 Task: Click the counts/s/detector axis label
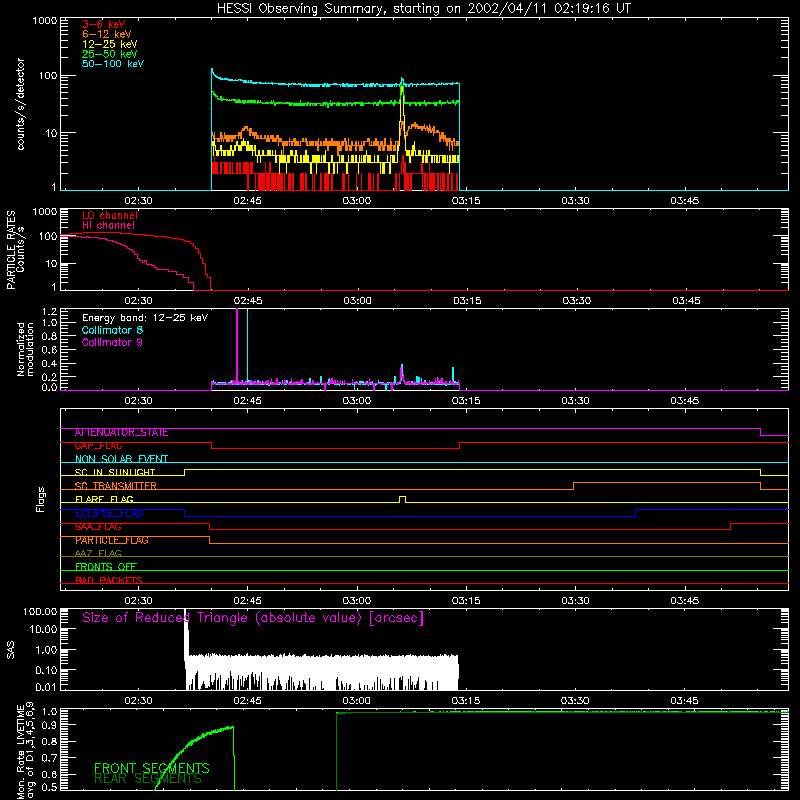click(21, 104)
